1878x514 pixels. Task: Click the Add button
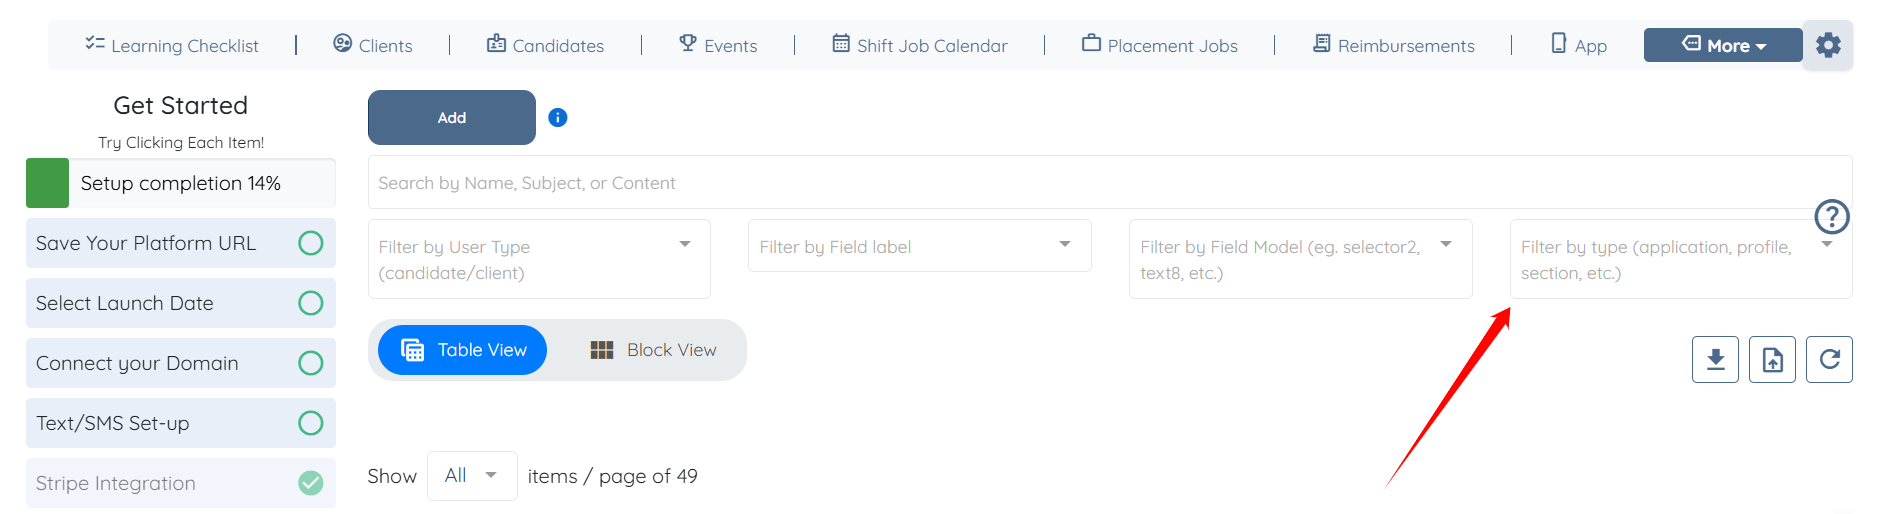pyautogui.click(x=452, y=118)
